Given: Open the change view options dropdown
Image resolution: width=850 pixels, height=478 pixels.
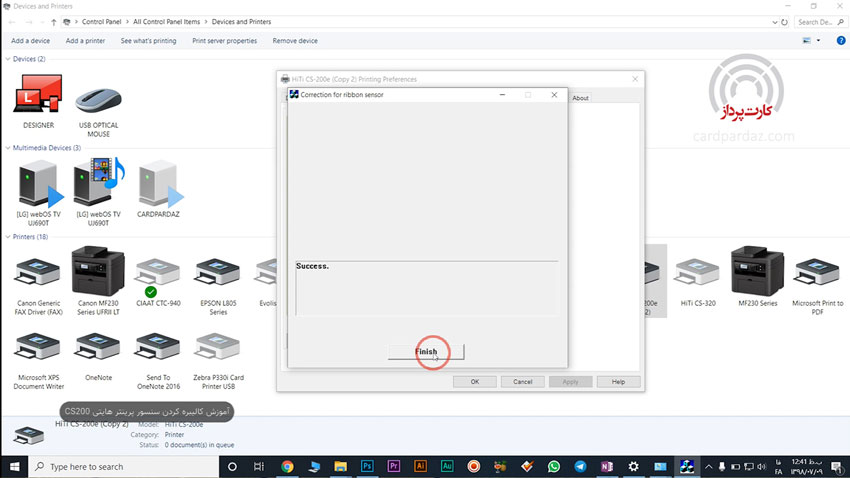Looking at the screenshot, I should (x=819, y=41).
